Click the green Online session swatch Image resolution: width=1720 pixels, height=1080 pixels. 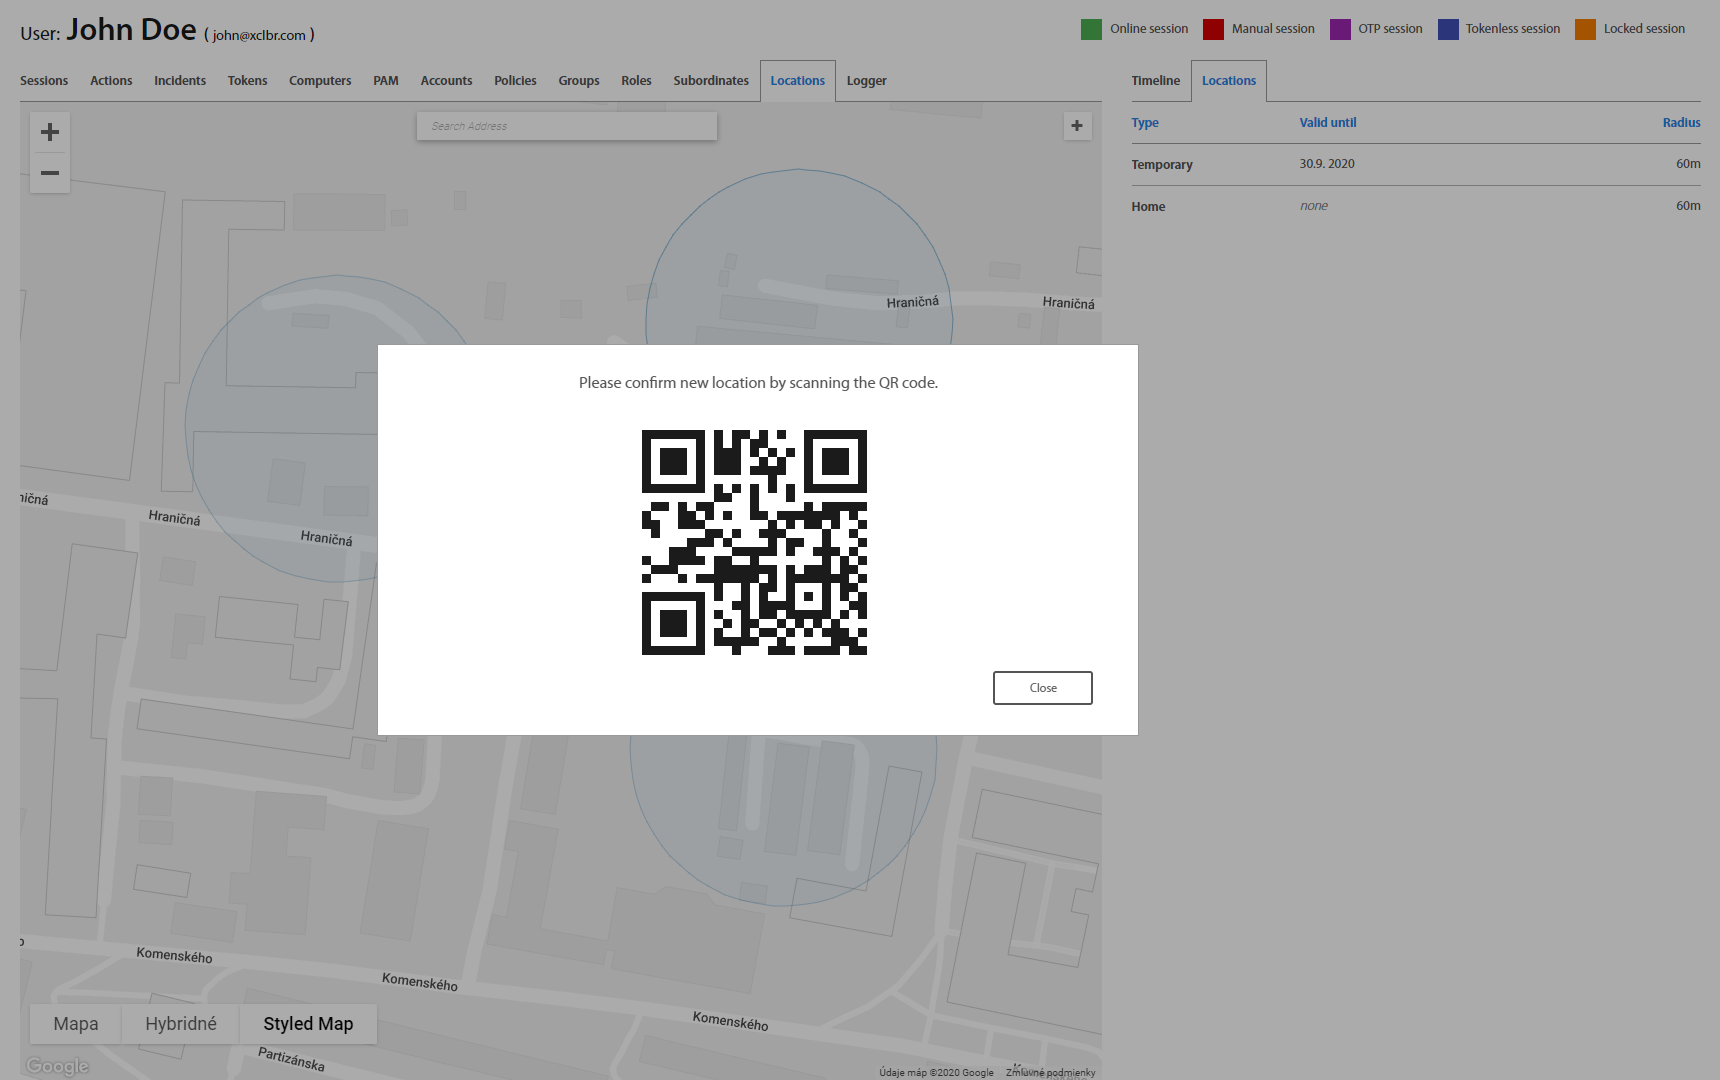[1091, 29]
